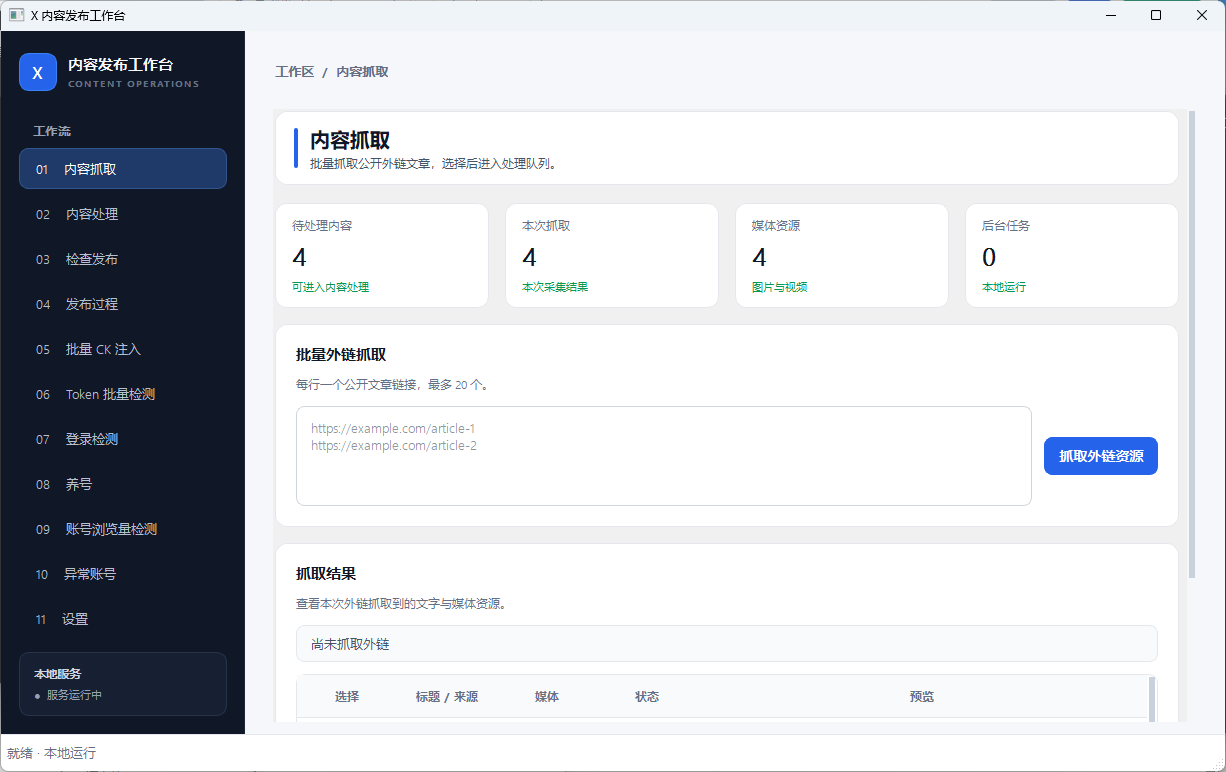The image size is (1226, 772).
Task: Click the window title bar app icon
Action: pos(16,15)
